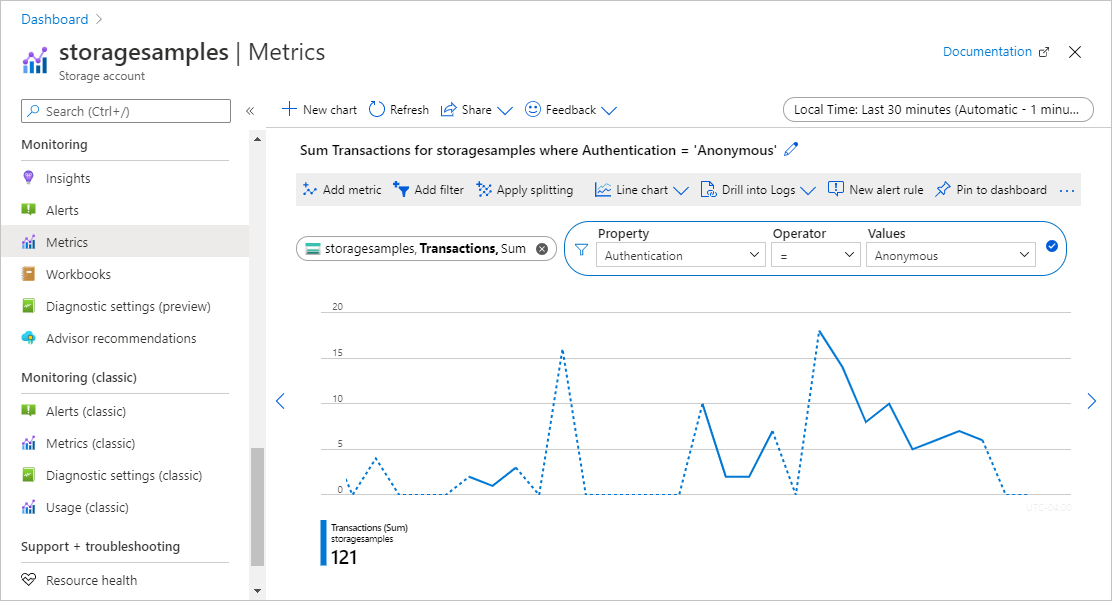Click the Pin to dashboard pin icon
1112x601 pixels.
click(x=942, y=189)
